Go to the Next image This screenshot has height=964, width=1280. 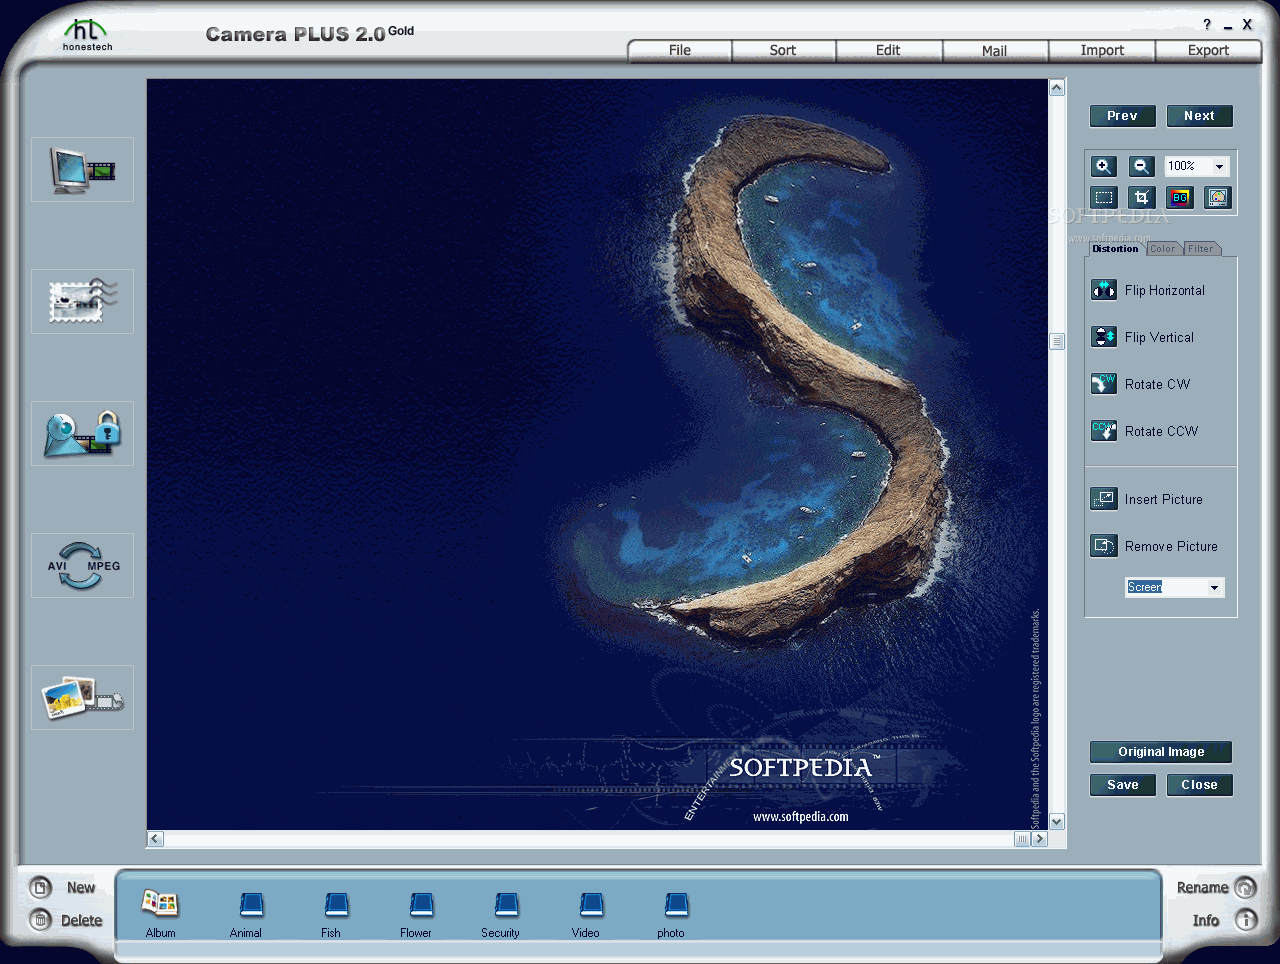click(1199, 116)
